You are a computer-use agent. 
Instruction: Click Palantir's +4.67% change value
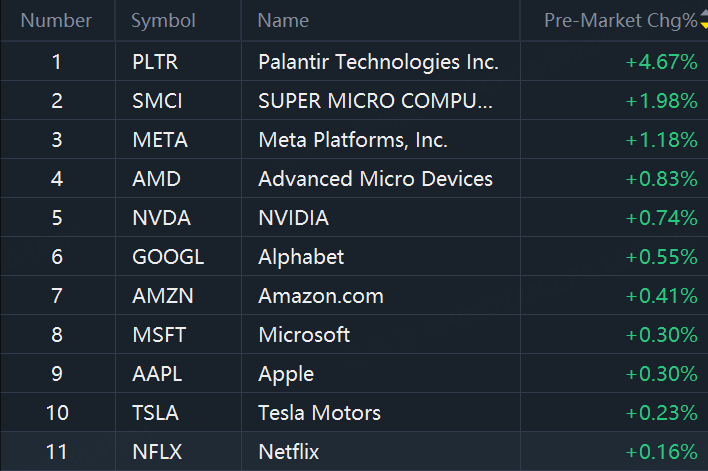click(661, 62)
